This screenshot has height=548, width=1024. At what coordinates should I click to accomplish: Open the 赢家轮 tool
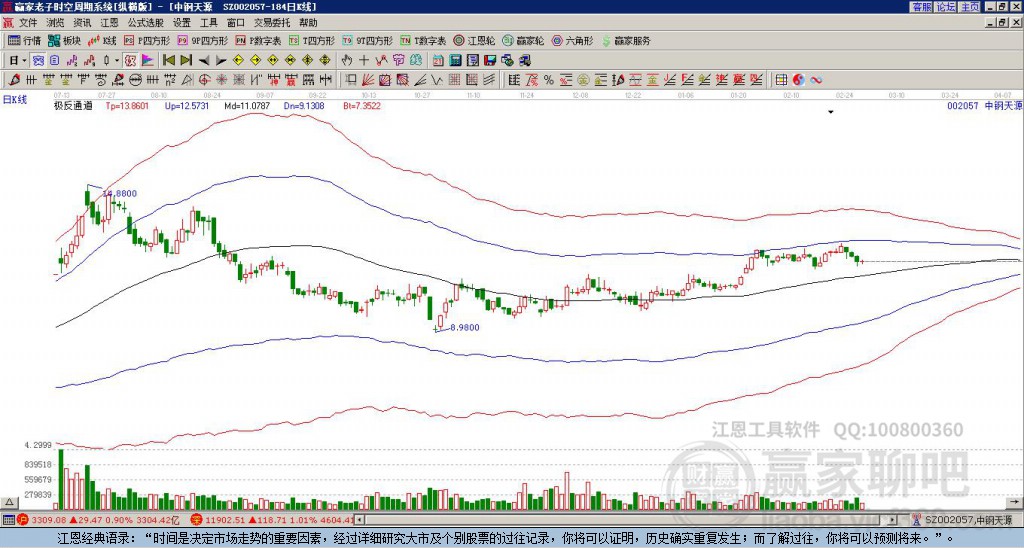523,41
